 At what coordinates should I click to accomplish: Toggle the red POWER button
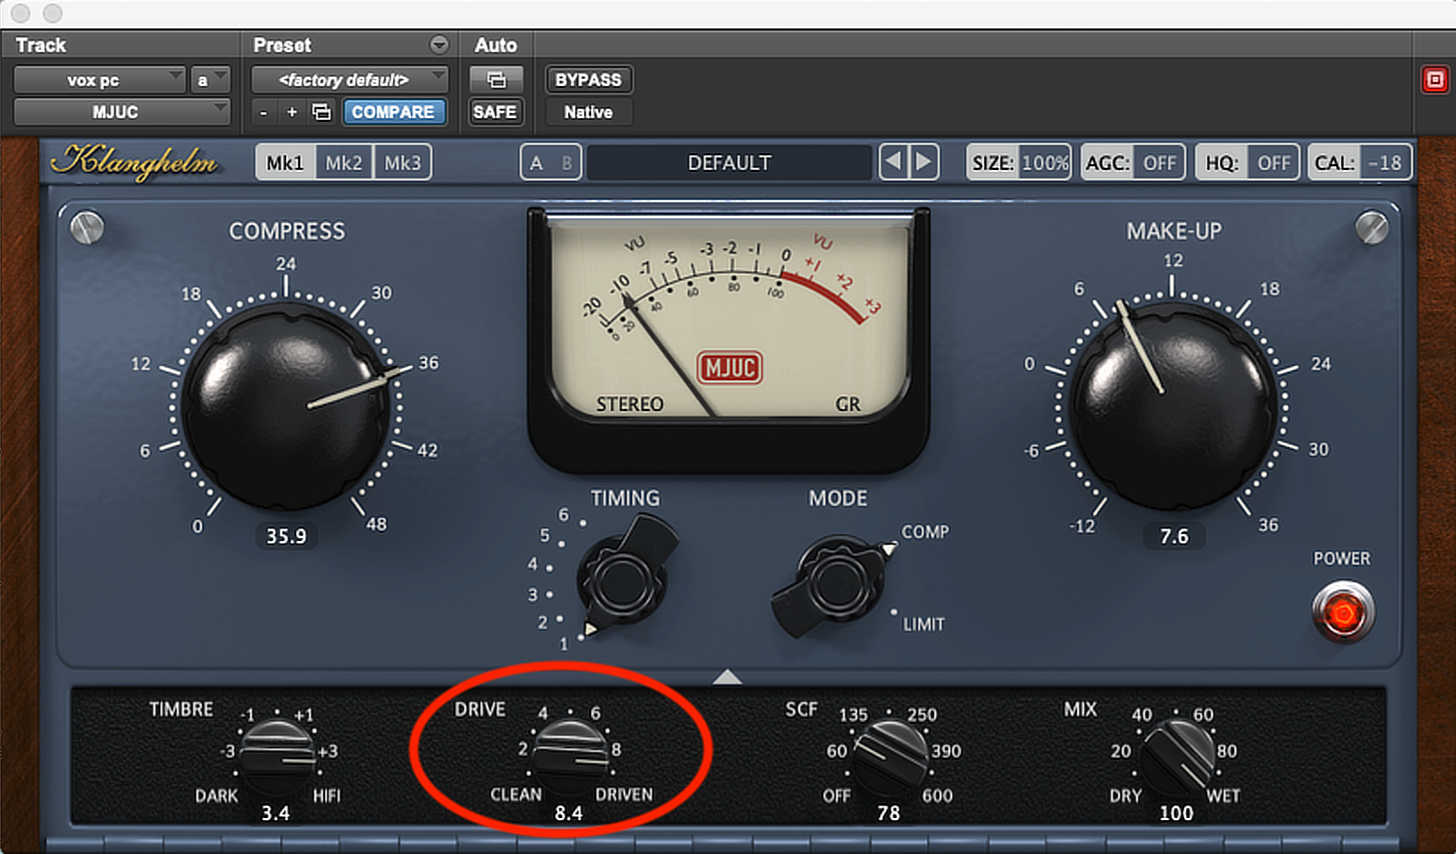(1343, 612)
